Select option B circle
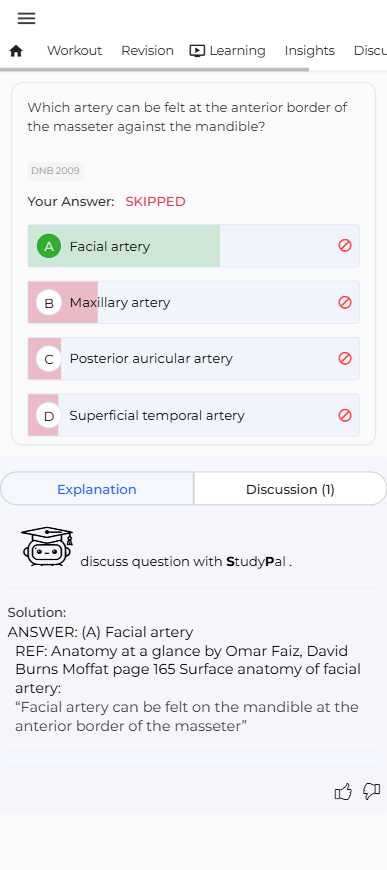387x870 pixels. click(49, 303)
